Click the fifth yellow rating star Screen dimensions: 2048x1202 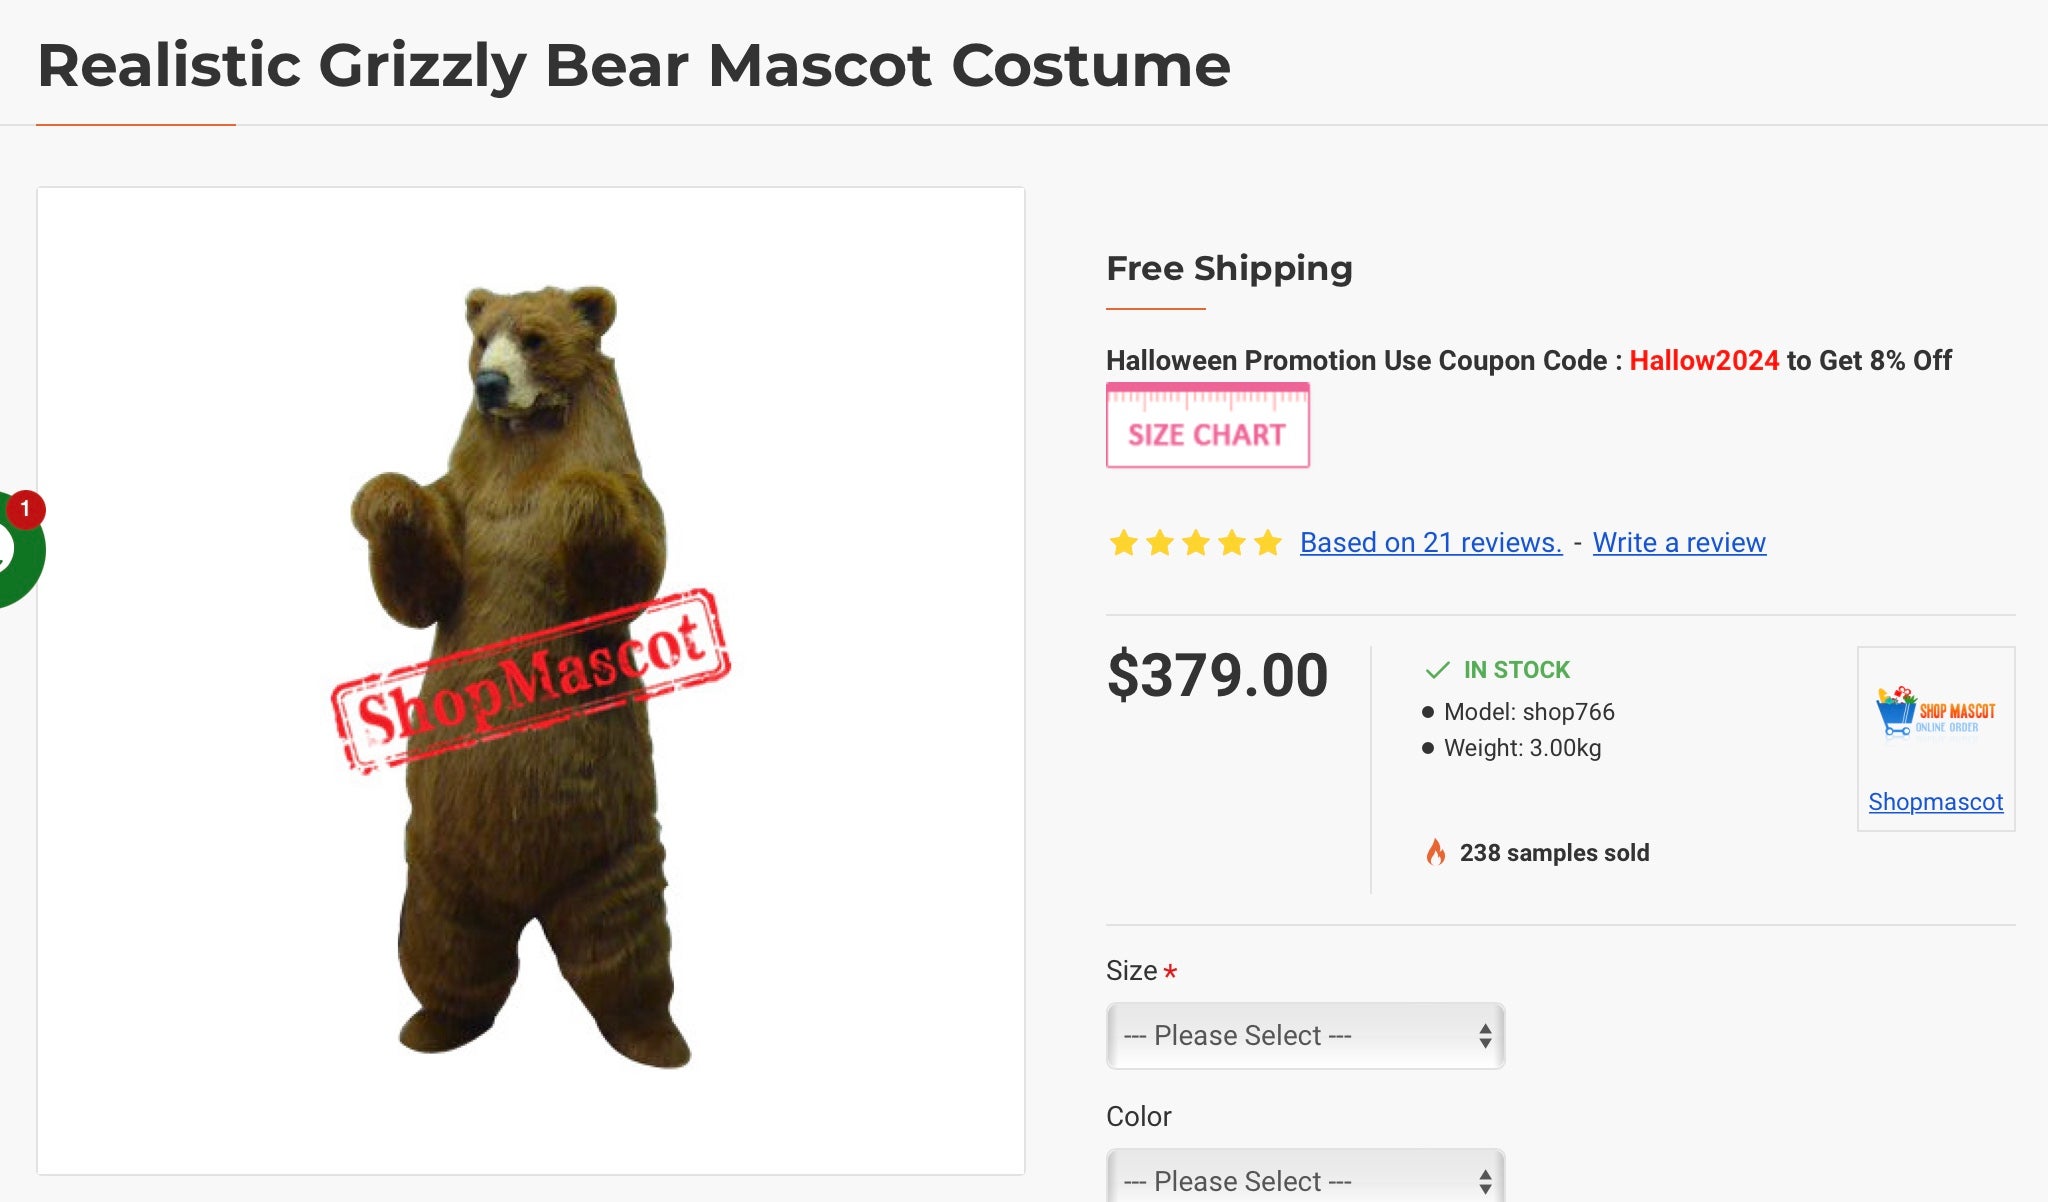(x=1268, y=543)
